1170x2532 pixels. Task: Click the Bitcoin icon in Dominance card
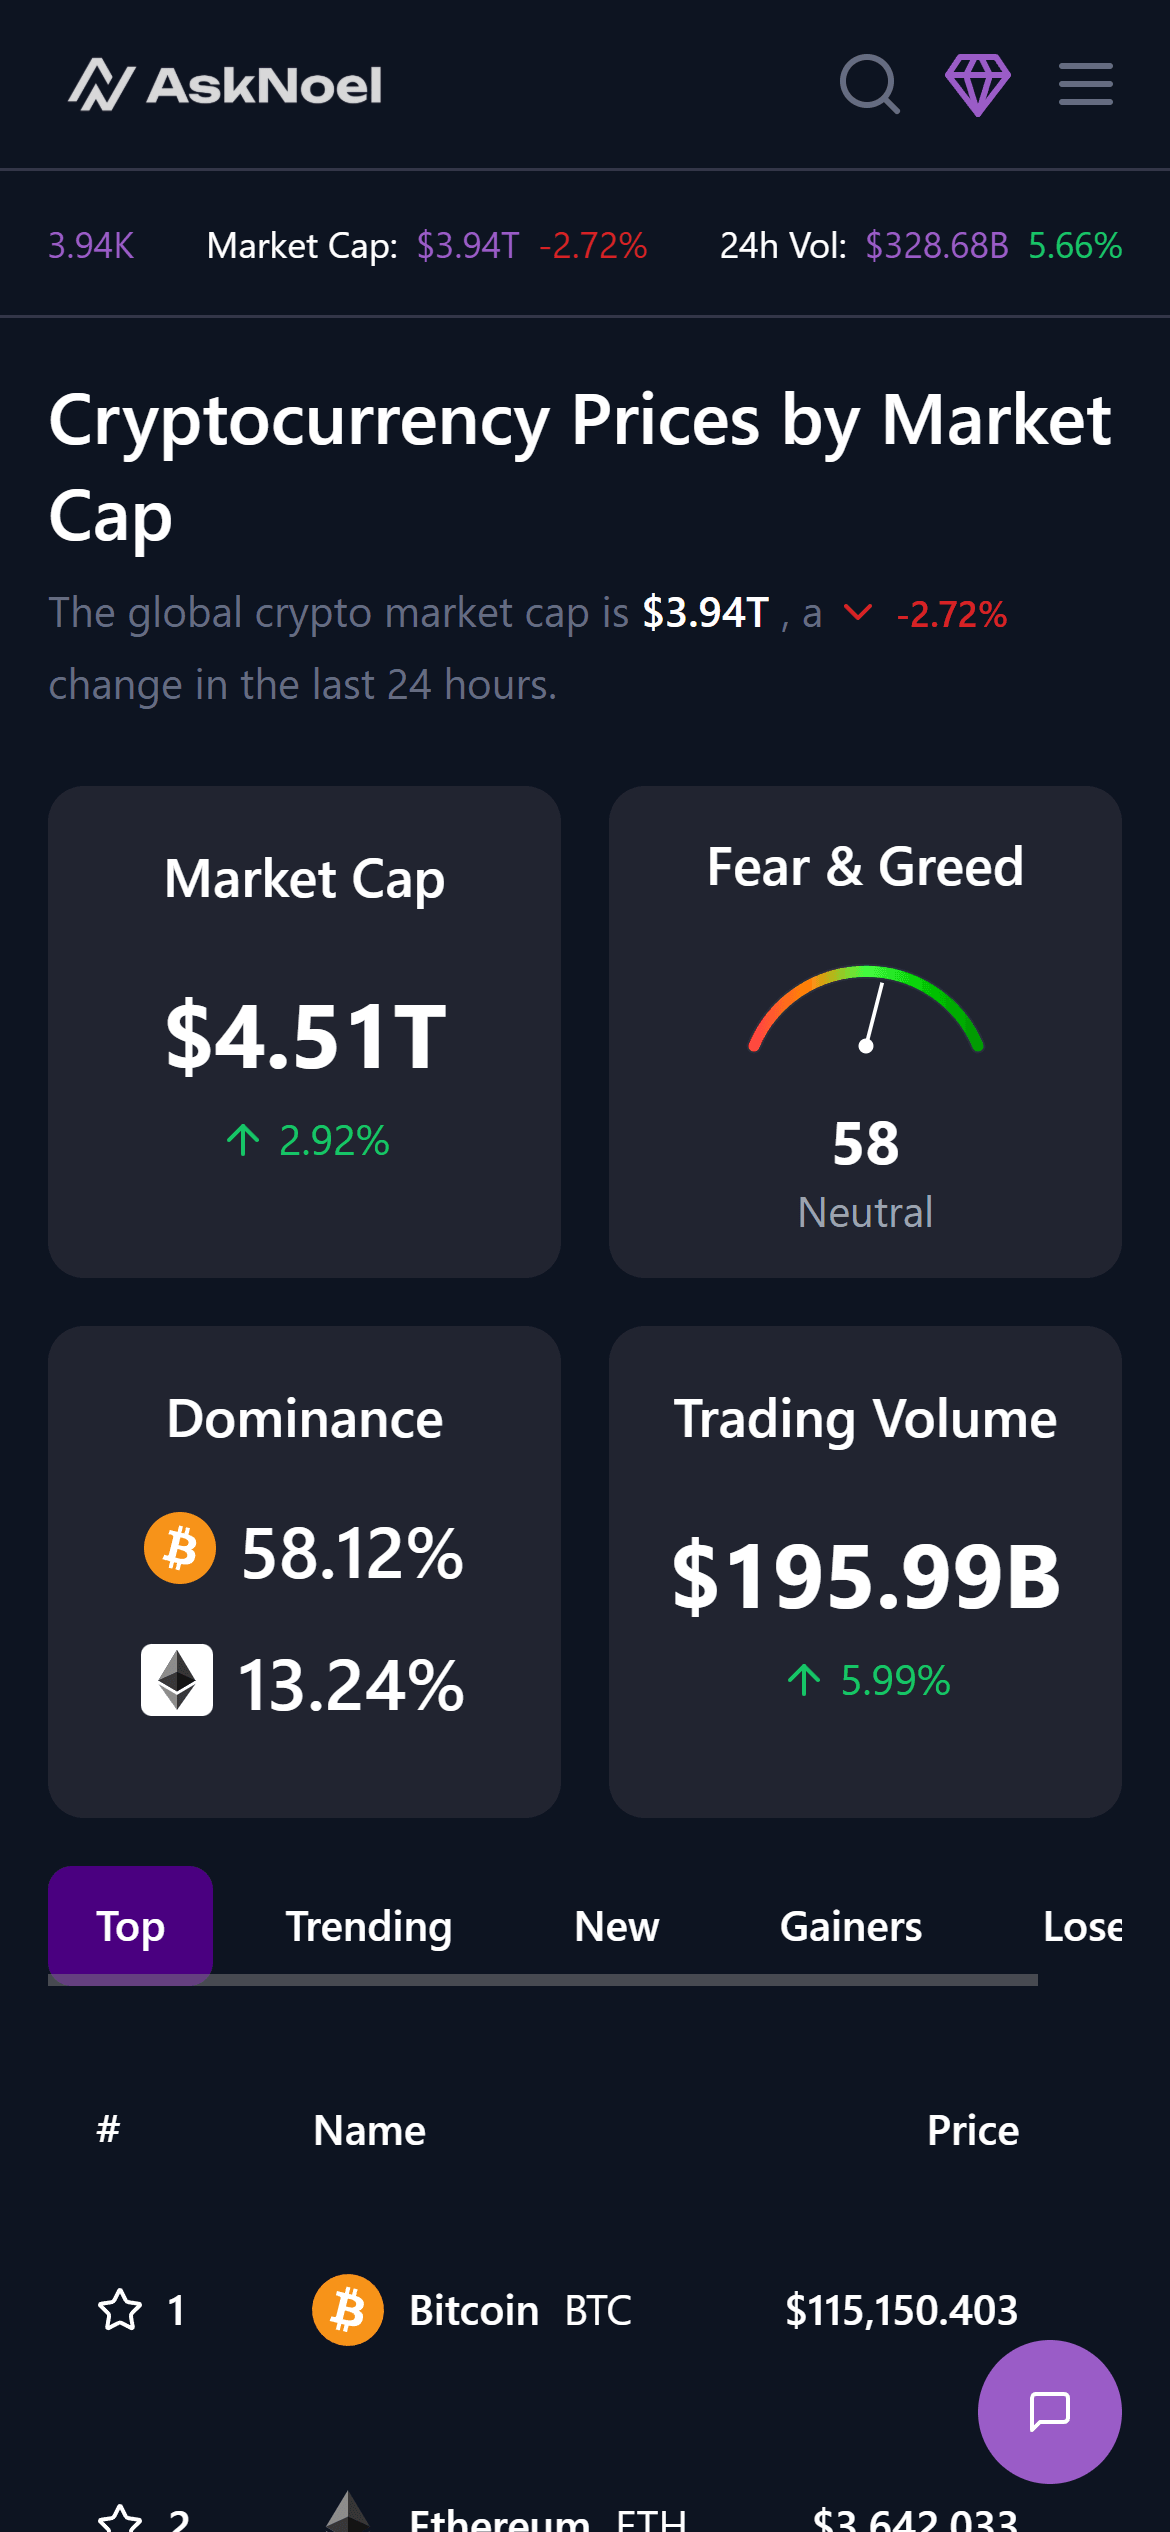coord(180,1548)
